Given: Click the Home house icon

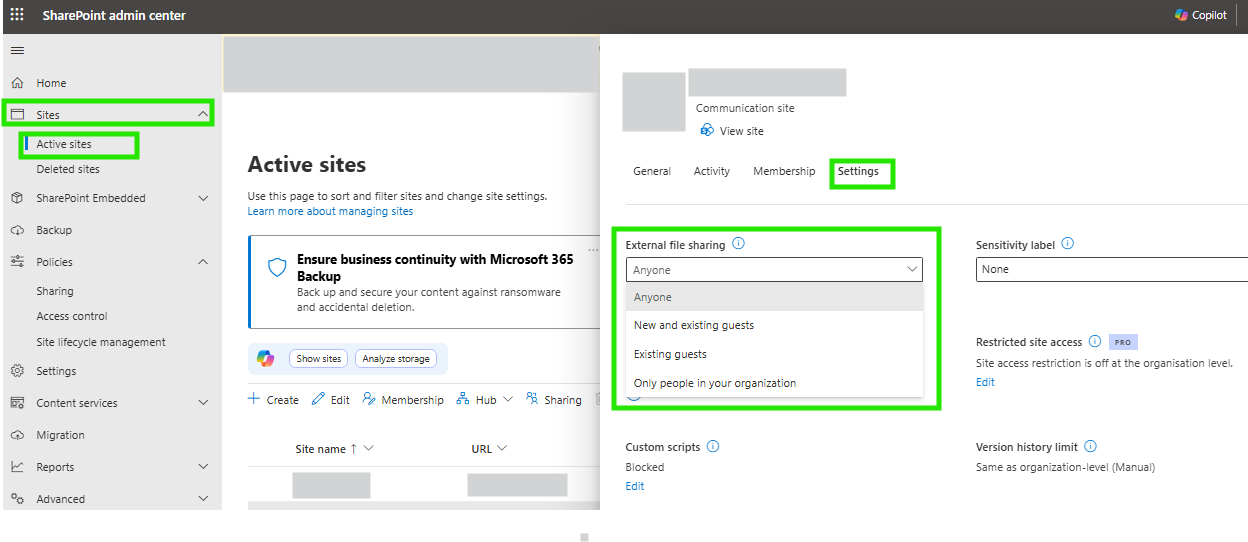Looking at the screenshot, I should [x=17, y=83].
